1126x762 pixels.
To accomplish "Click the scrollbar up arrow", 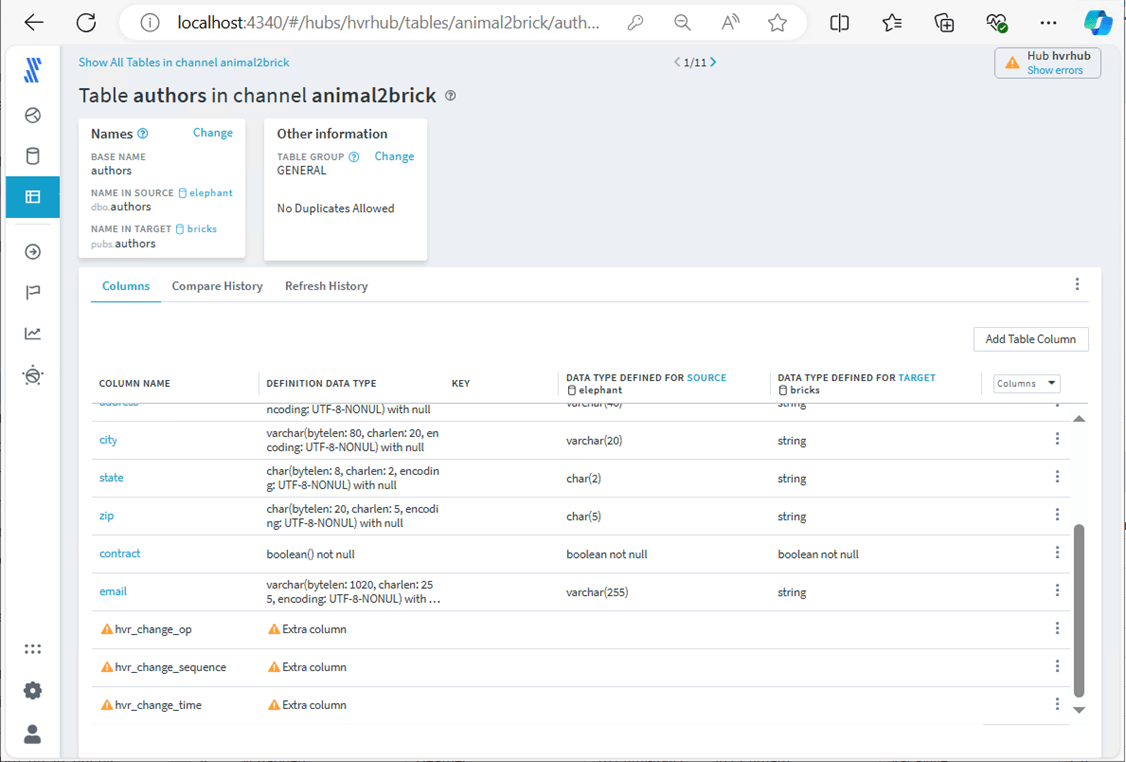I will tap(1079, 419).
